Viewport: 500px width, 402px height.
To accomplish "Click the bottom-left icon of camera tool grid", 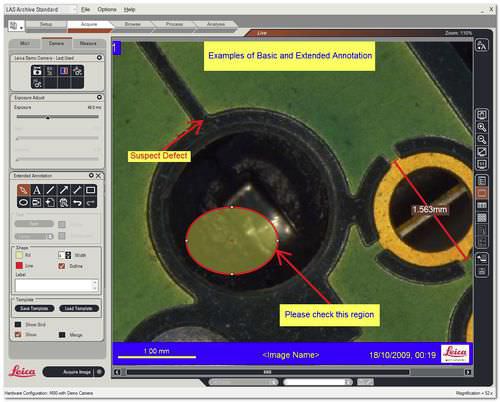I will tap(37, 83).
